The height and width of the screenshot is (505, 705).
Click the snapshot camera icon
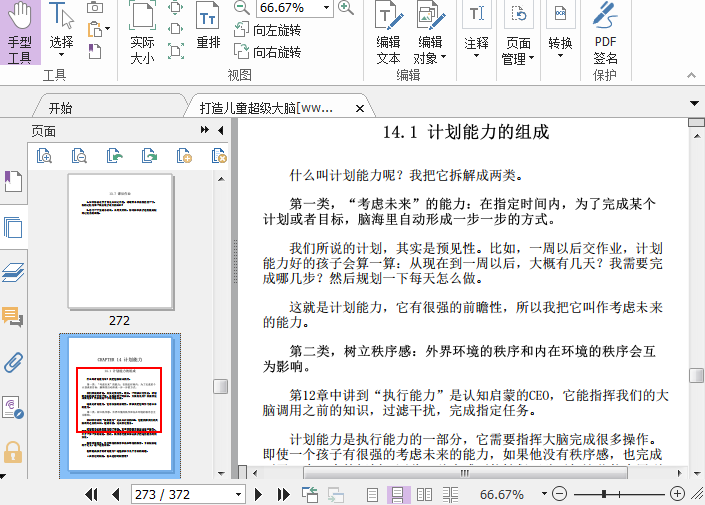pyautogui.click(x=94, y=7)
